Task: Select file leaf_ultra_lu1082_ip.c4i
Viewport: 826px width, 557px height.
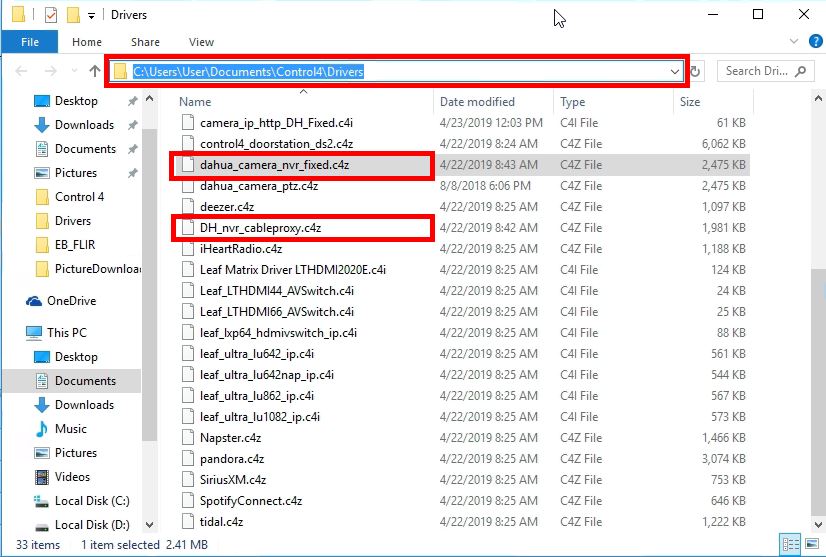Action: [260, 417]
